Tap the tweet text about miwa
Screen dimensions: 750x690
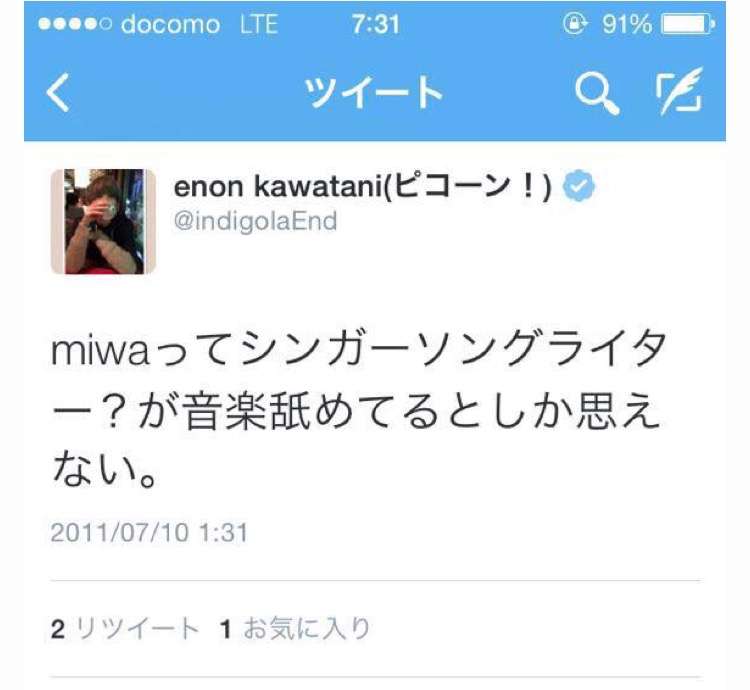(x=358, y=409)
